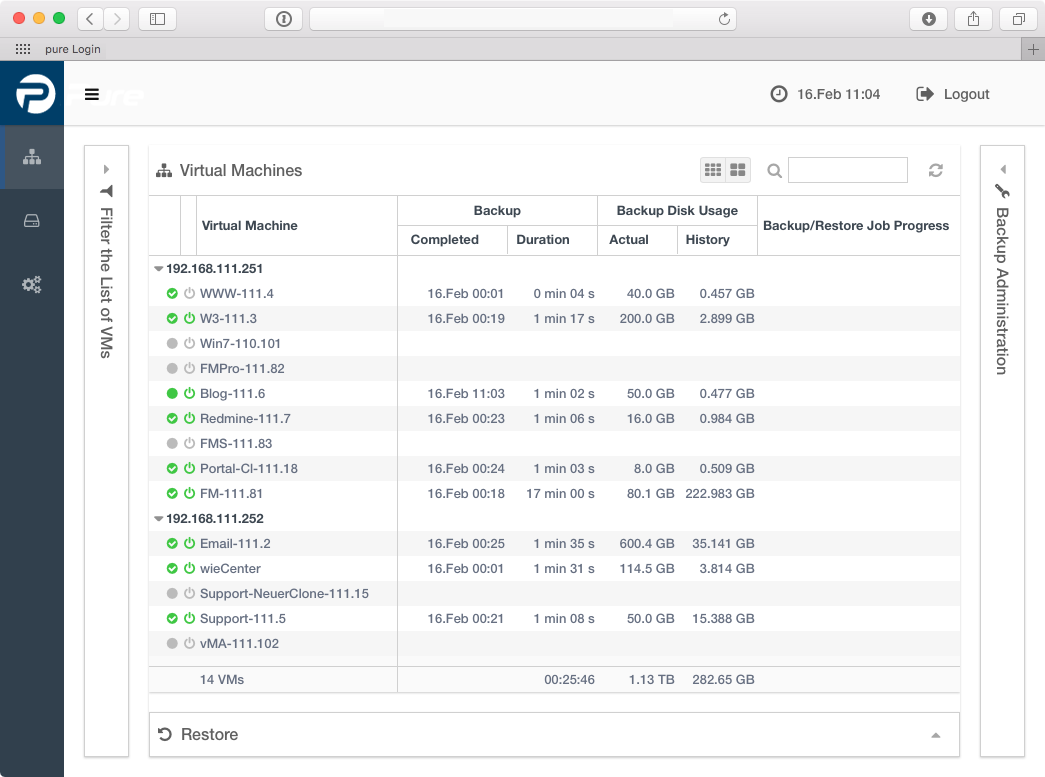This screenshot has width=1045, height=777.
Task: Open the storage disk sidebar section
Action: click(32, 221)
